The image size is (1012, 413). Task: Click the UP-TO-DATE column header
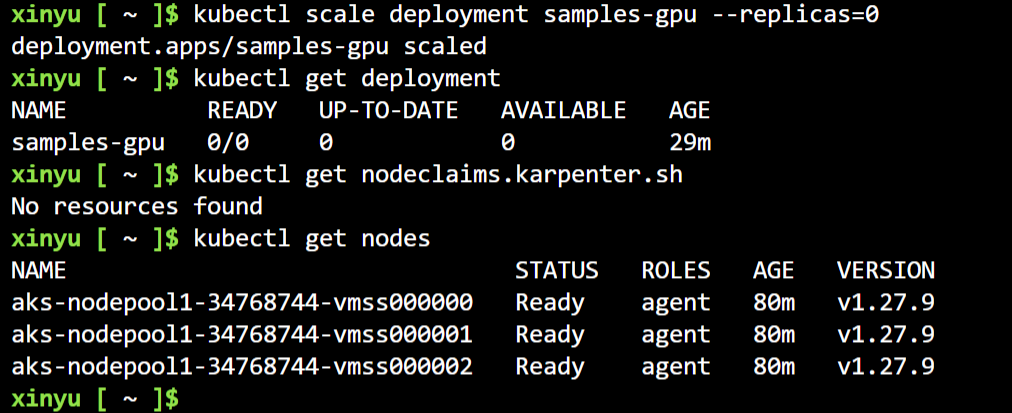coord(388,110)
